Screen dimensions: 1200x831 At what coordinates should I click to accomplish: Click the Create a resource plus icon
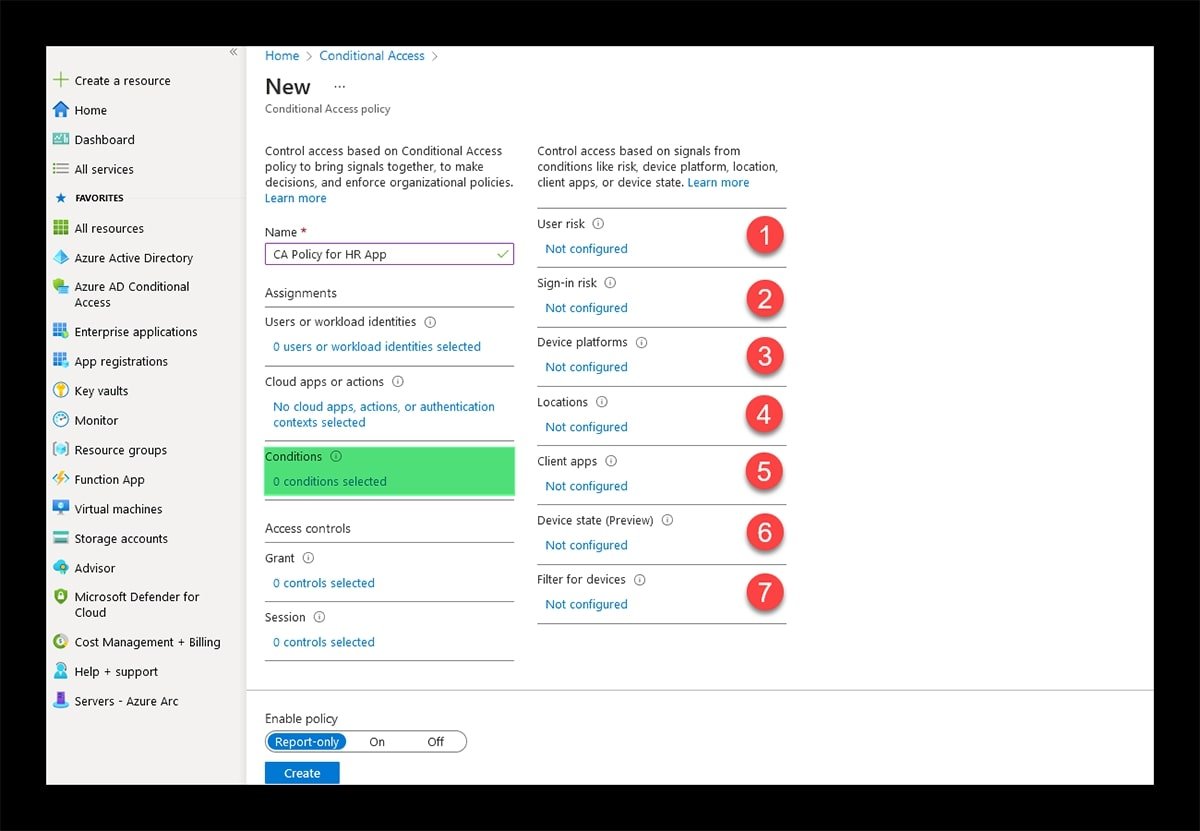pos(61,80)
